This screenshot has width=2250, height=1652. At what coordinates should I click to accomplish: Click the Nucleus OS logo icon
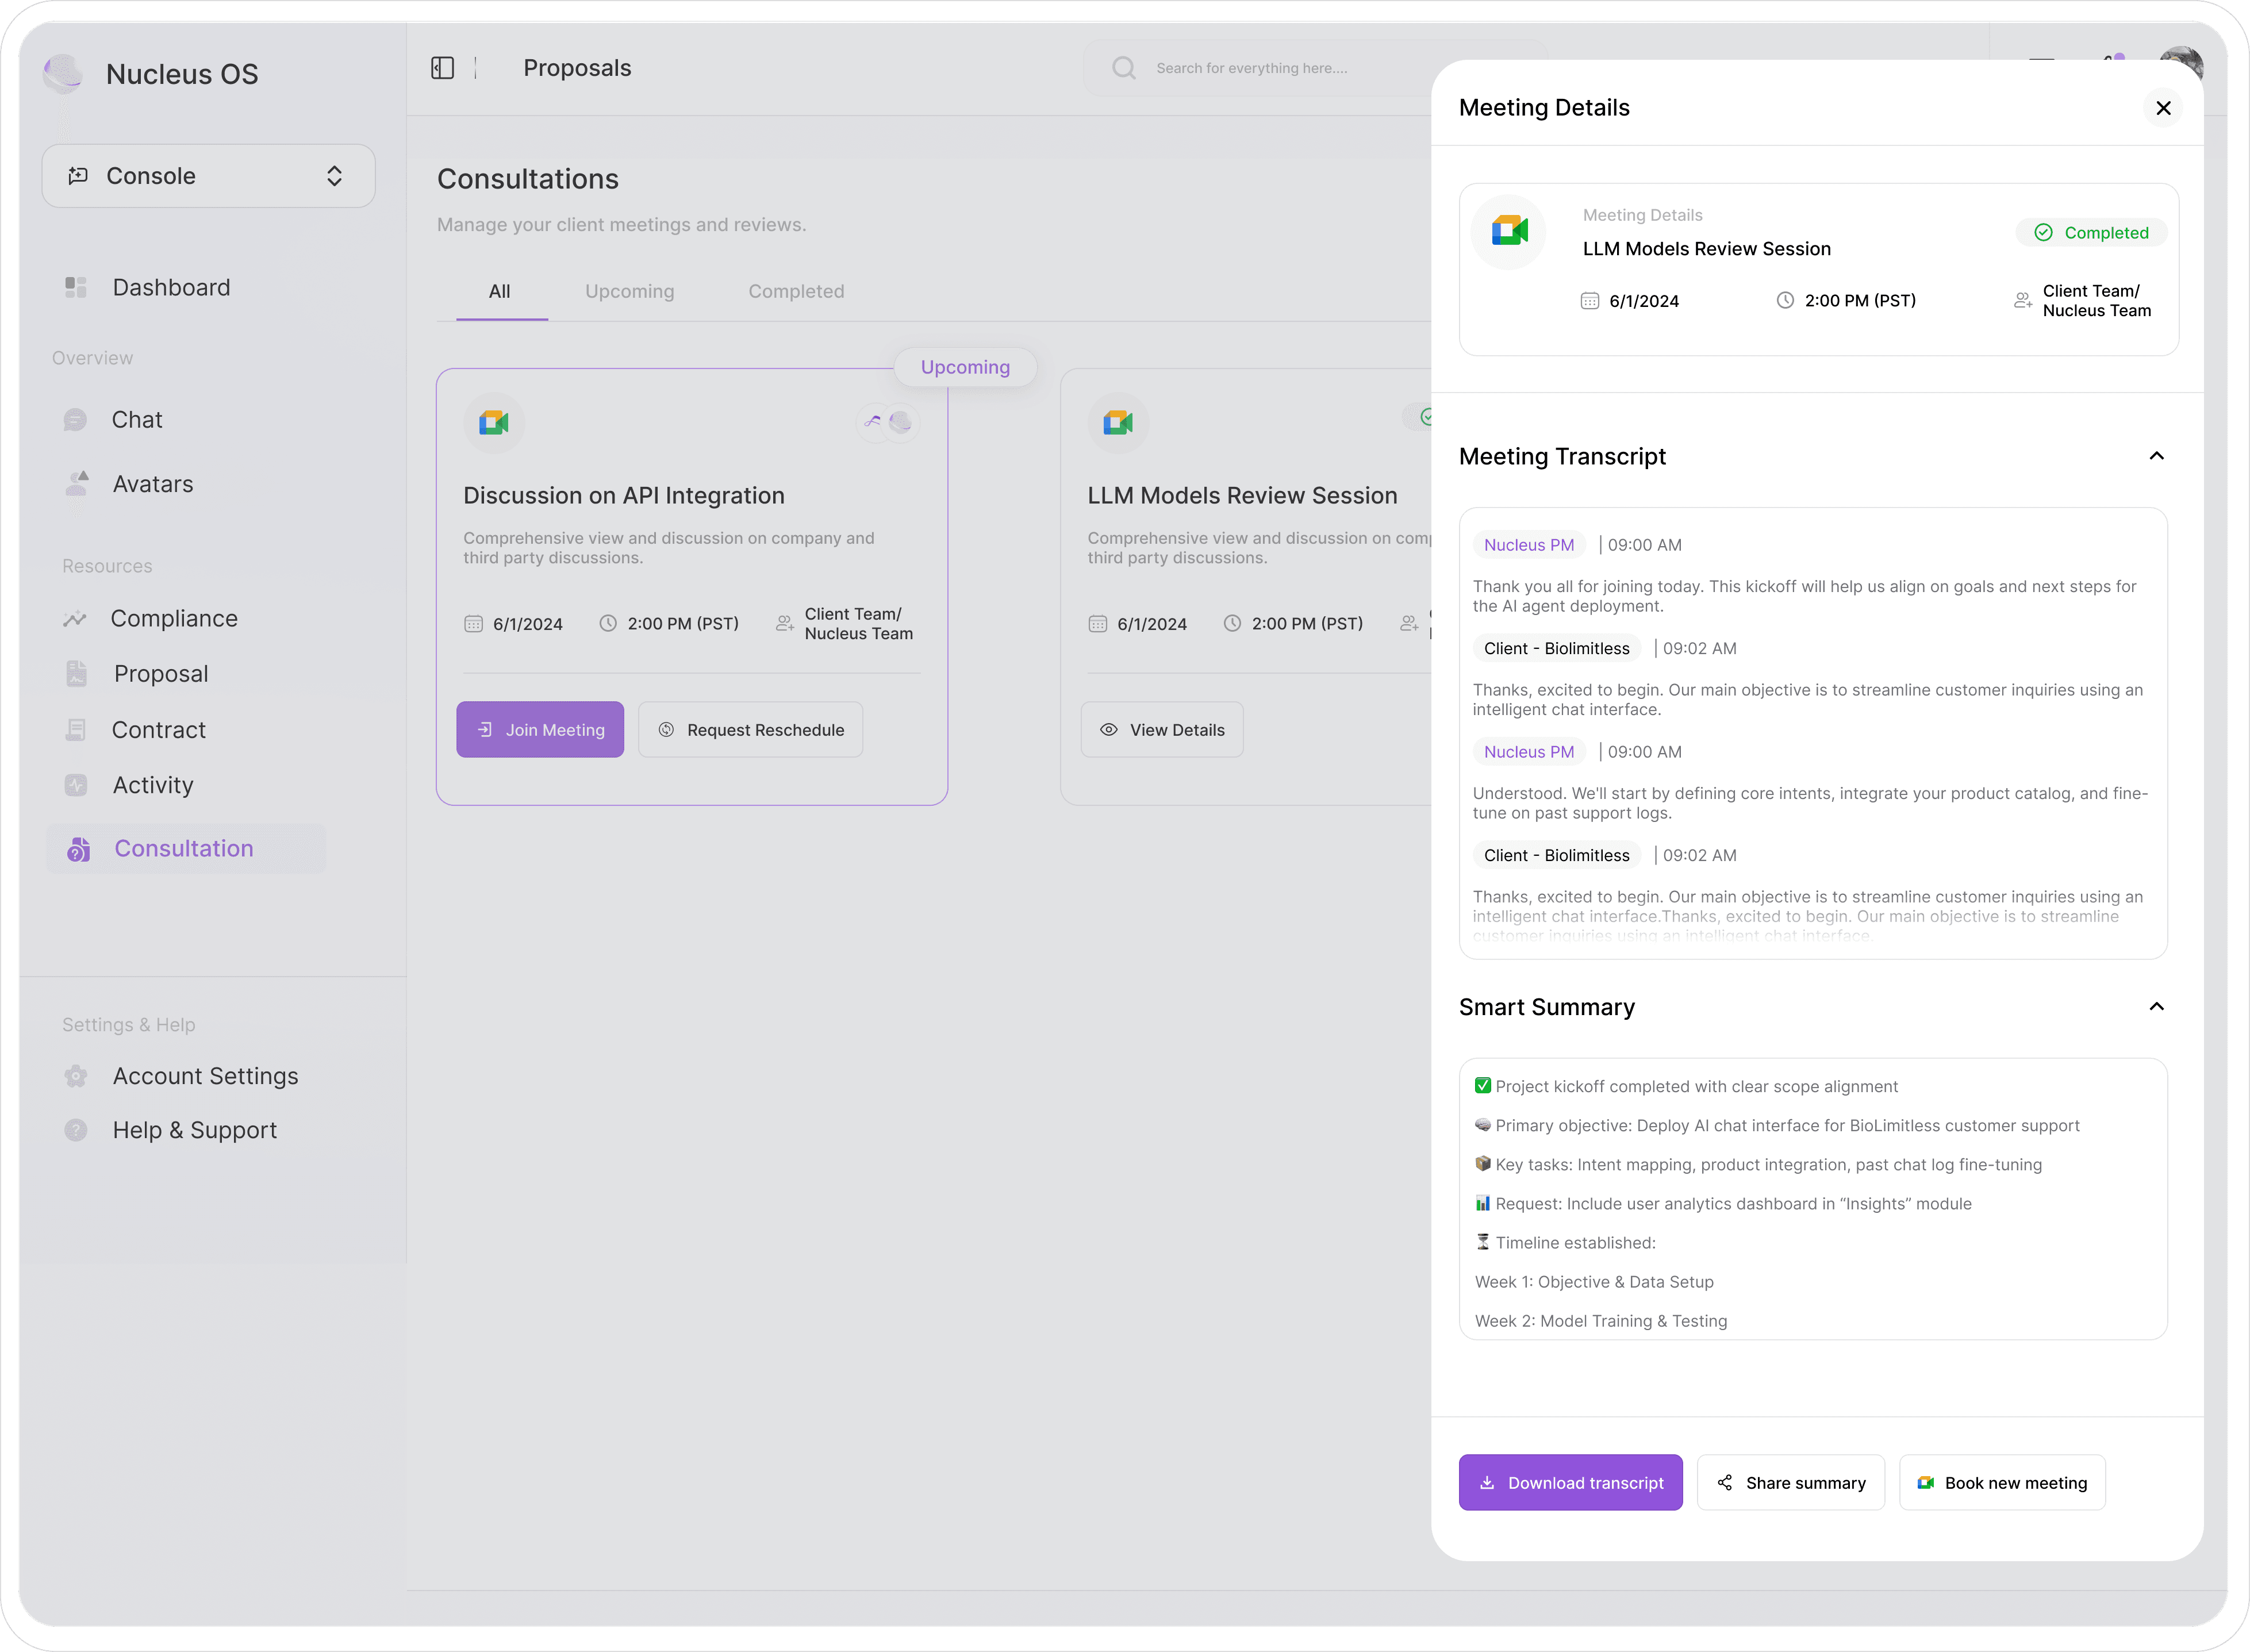tap(63, 73)
